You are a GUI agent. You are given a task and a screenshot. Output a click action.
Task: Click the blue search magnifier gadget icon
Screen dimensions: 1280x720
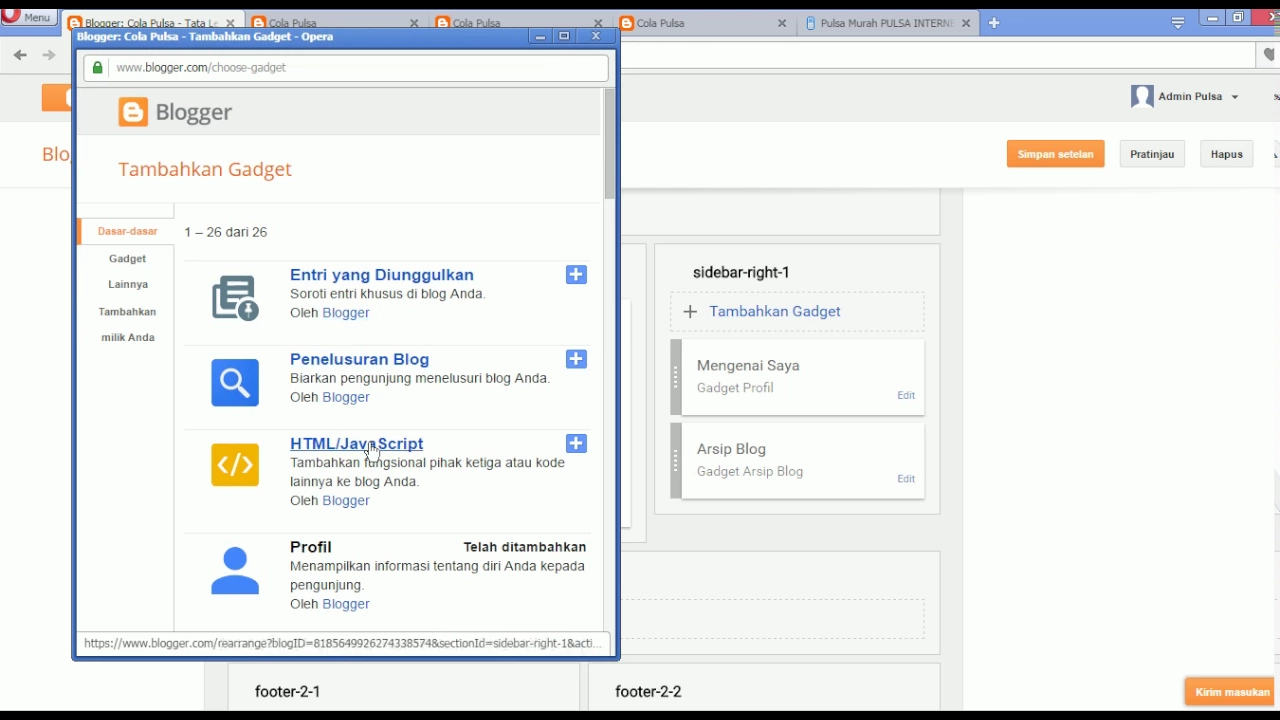235,383
